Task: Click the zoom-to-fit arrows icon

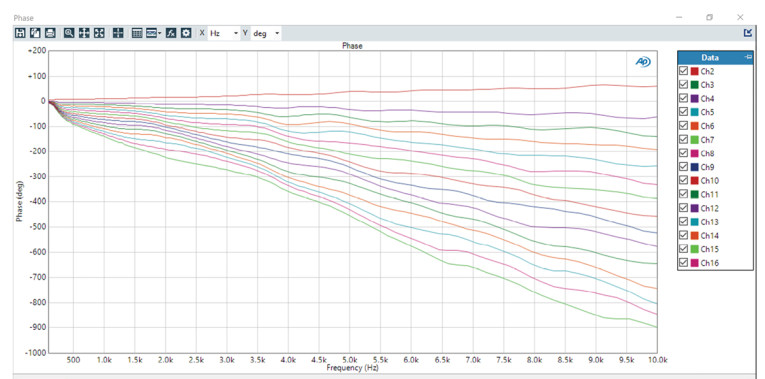Action: 99,33
